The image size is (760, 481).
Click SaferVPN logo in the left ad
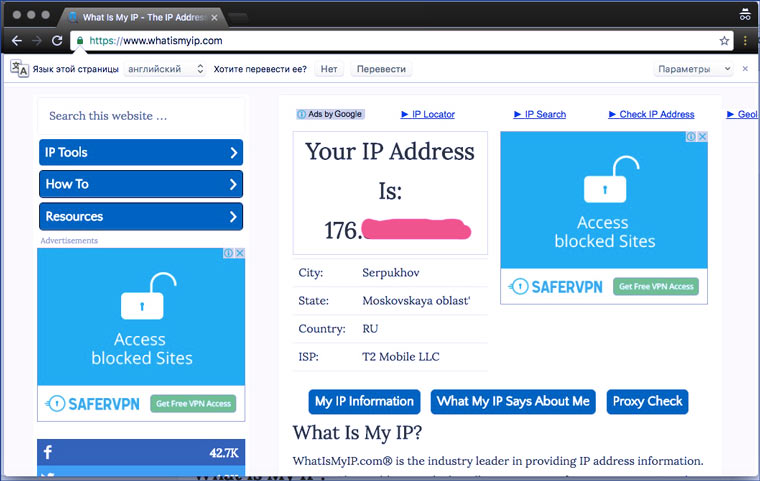[x=93, y=404]
